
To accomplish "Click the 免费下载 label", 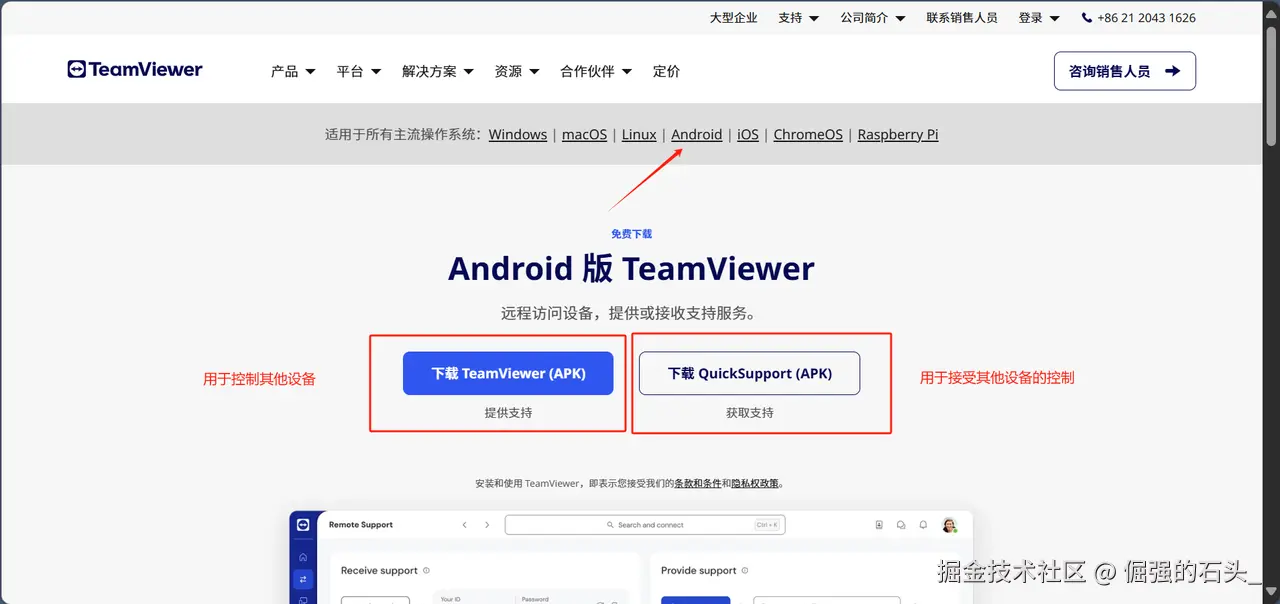I will [x=631, y=233].
